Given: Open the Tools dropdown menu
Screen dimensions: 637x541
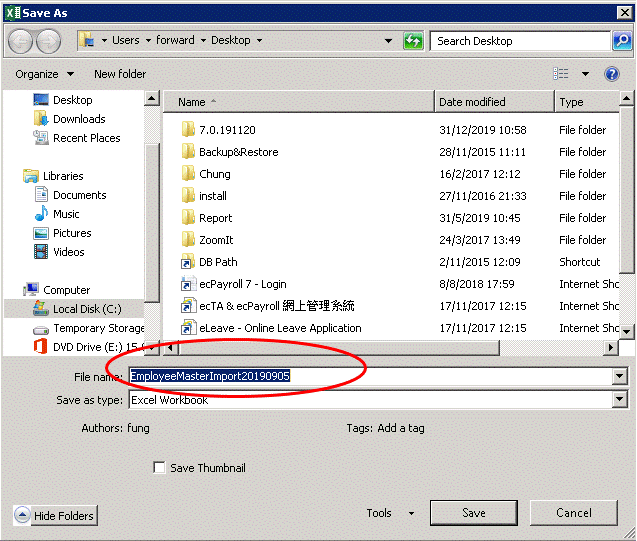Looking at the screenshot, I should point(390,513).
